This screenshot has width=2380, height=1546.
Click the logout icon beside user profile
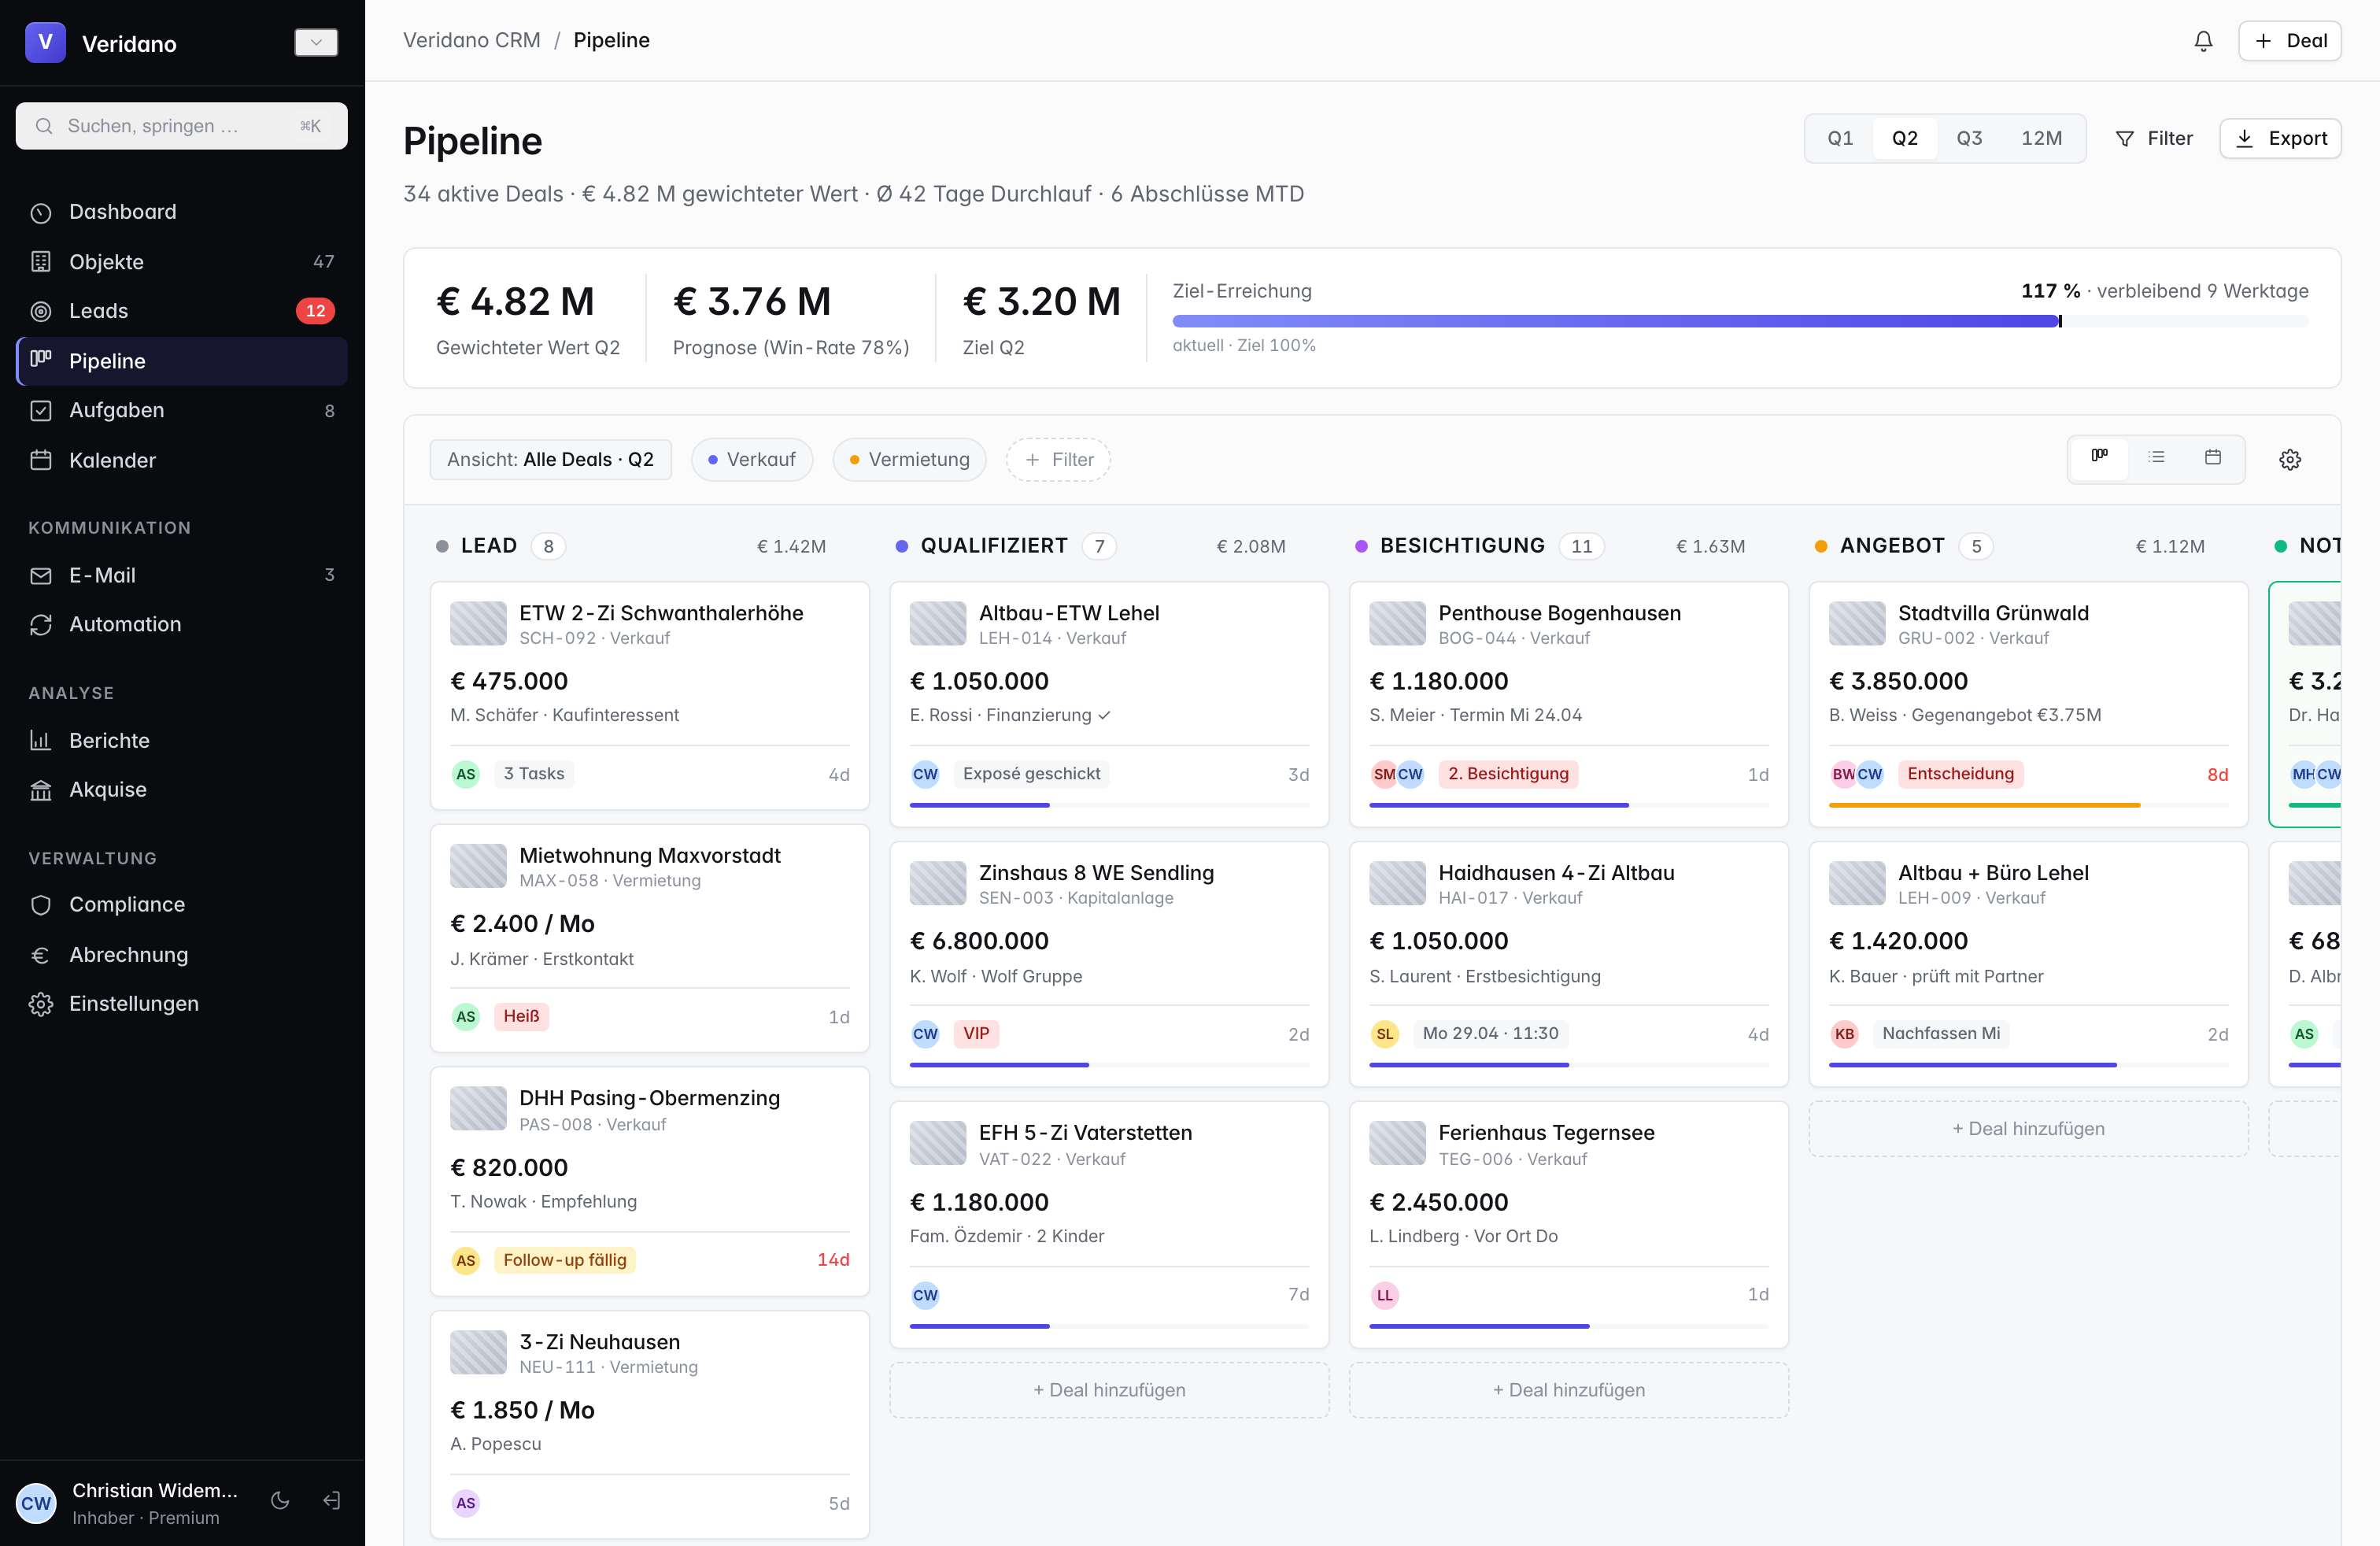332,1500
